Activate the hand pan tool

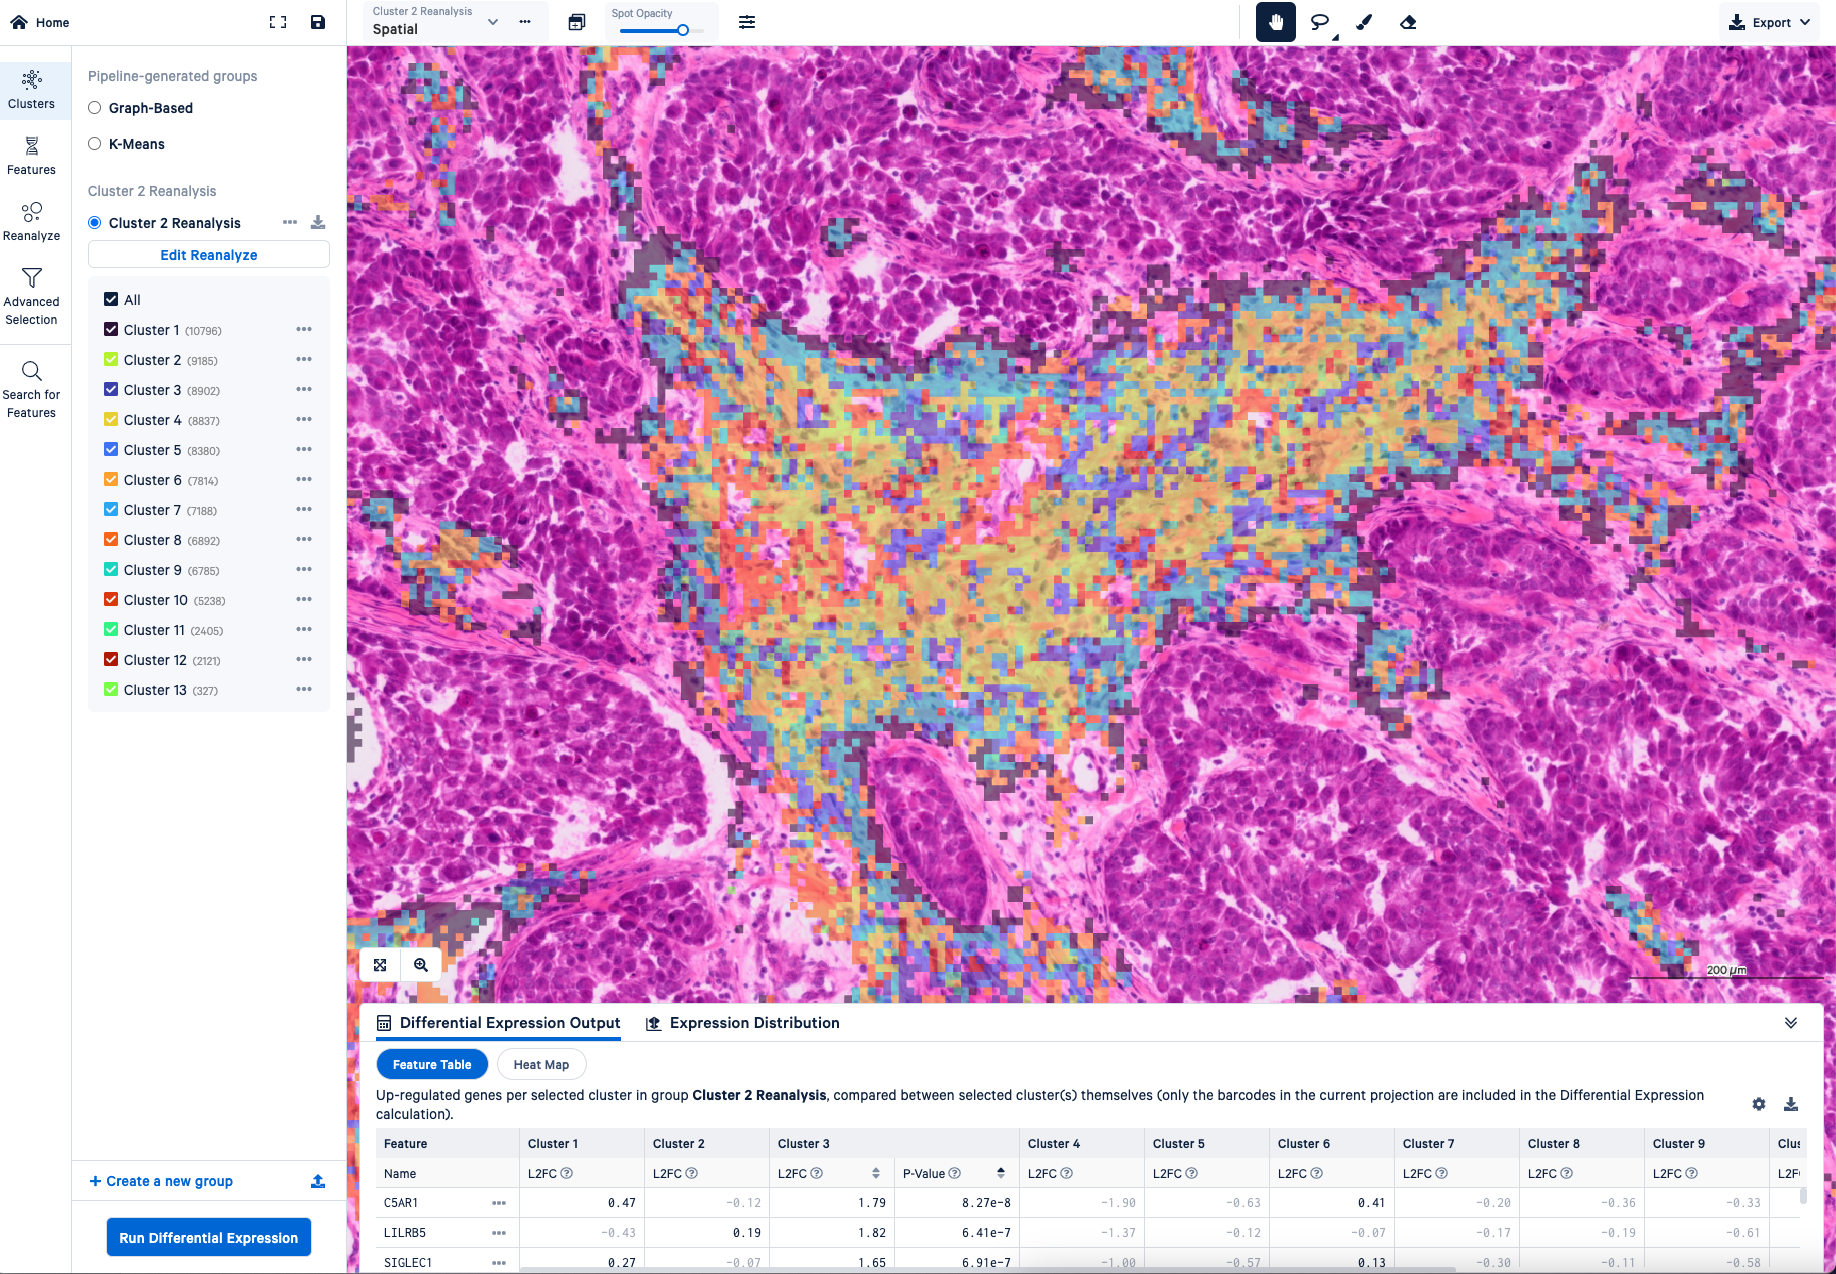1275,22
